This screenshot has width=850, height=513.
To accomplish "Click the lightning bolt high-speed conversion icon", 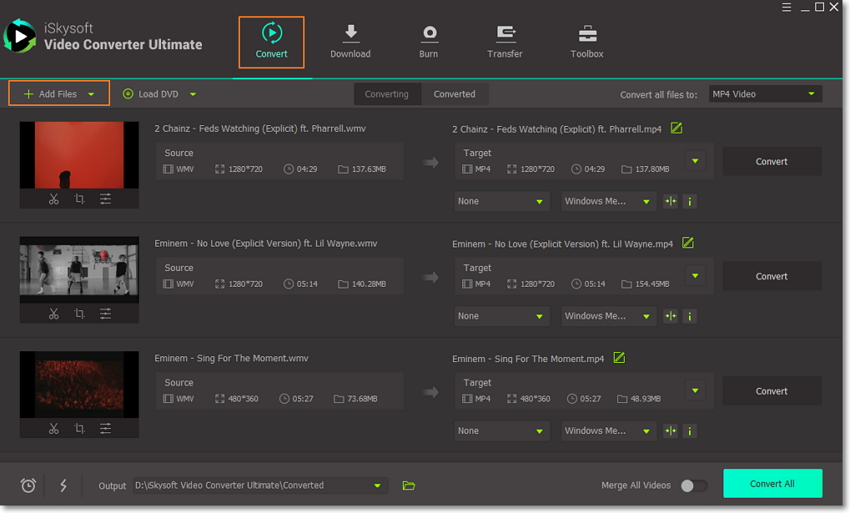I will click(63, 485).
